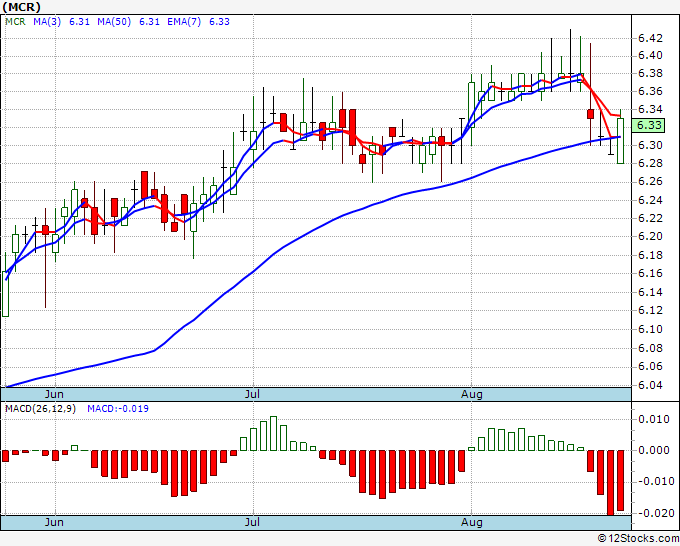The width and height of the screenshot is (680, 546).
Task: Click the 6.04 price axis label
Action: tap(650, 385)
